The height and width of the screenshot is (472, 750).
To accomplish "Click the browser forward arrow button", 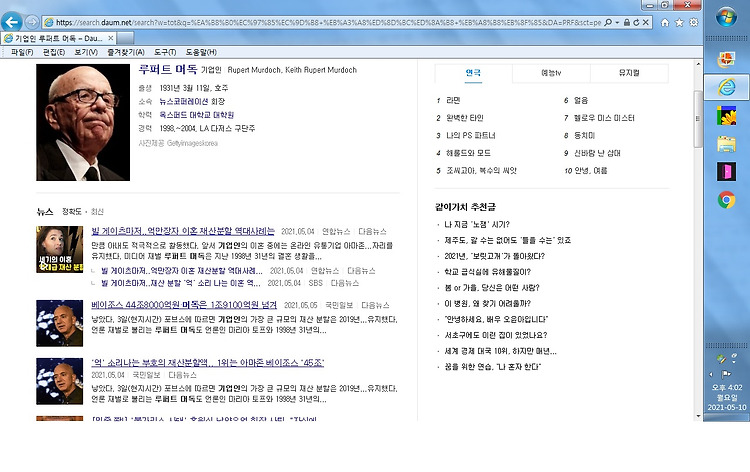I will pyautogui.click(x=32, y=22).
